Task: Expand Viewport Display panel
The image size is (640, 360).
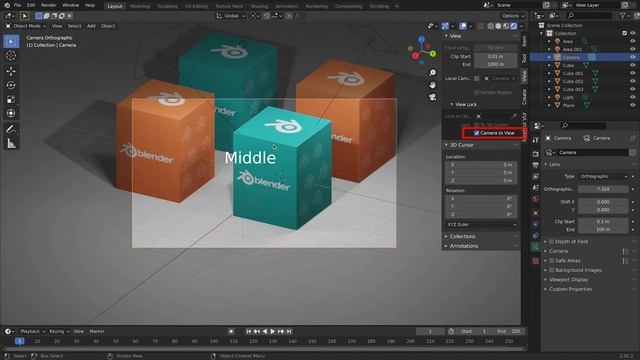Action: pyautogui.click(x=568, y=280)
